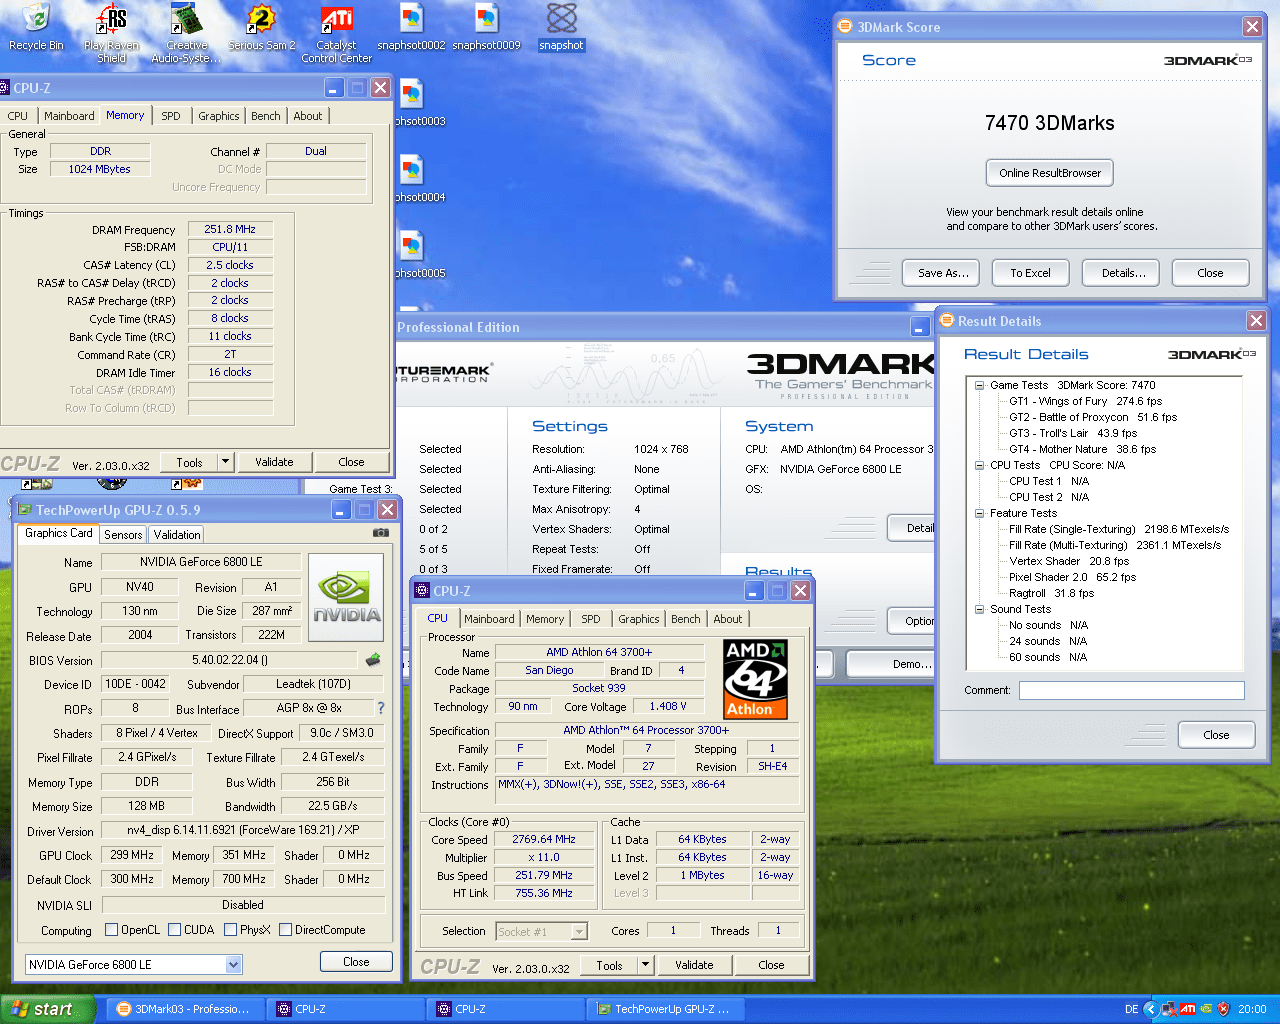Click the AMD Athlon 64 logo in CPU-Z
The width and height of the screenshot is (1280, 1024).
(x=756, y=680)
